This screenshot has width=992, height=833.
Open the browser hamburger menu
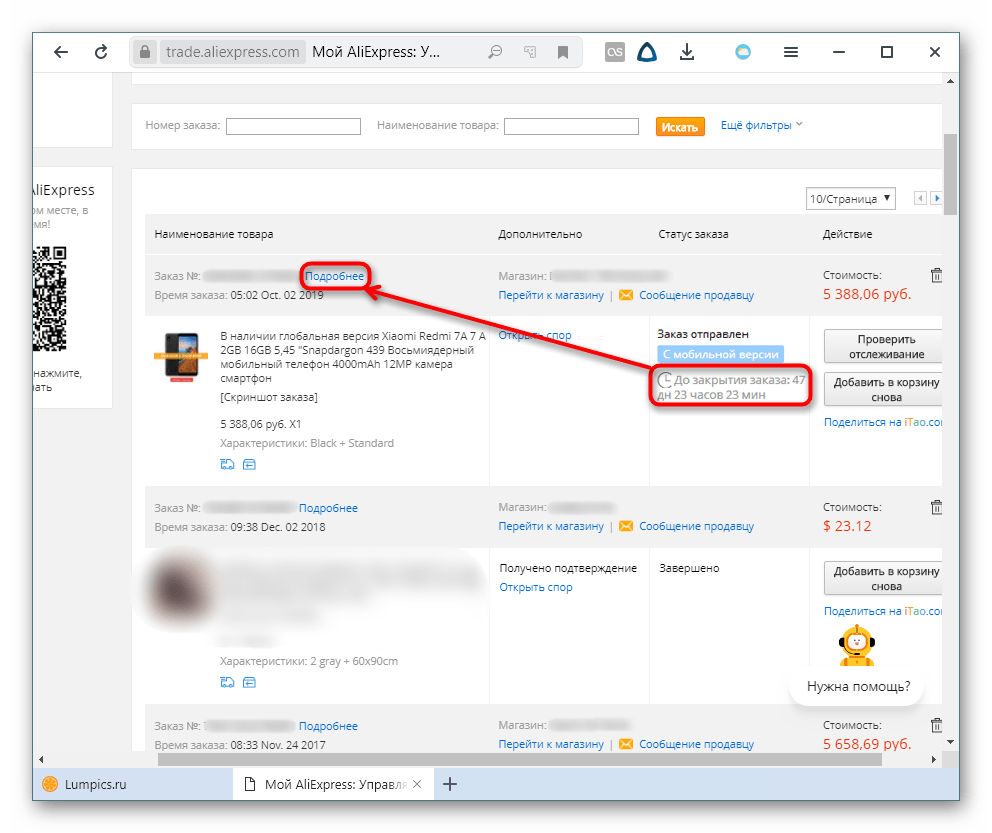point(791,52)
